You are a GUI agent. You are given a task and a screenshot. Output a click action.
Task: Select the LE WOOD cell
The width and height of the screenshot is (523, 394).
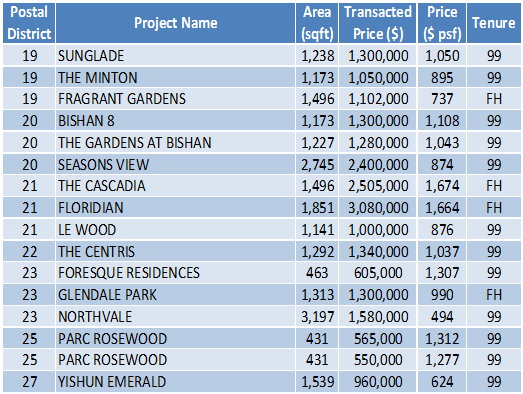tap(175, 230)
